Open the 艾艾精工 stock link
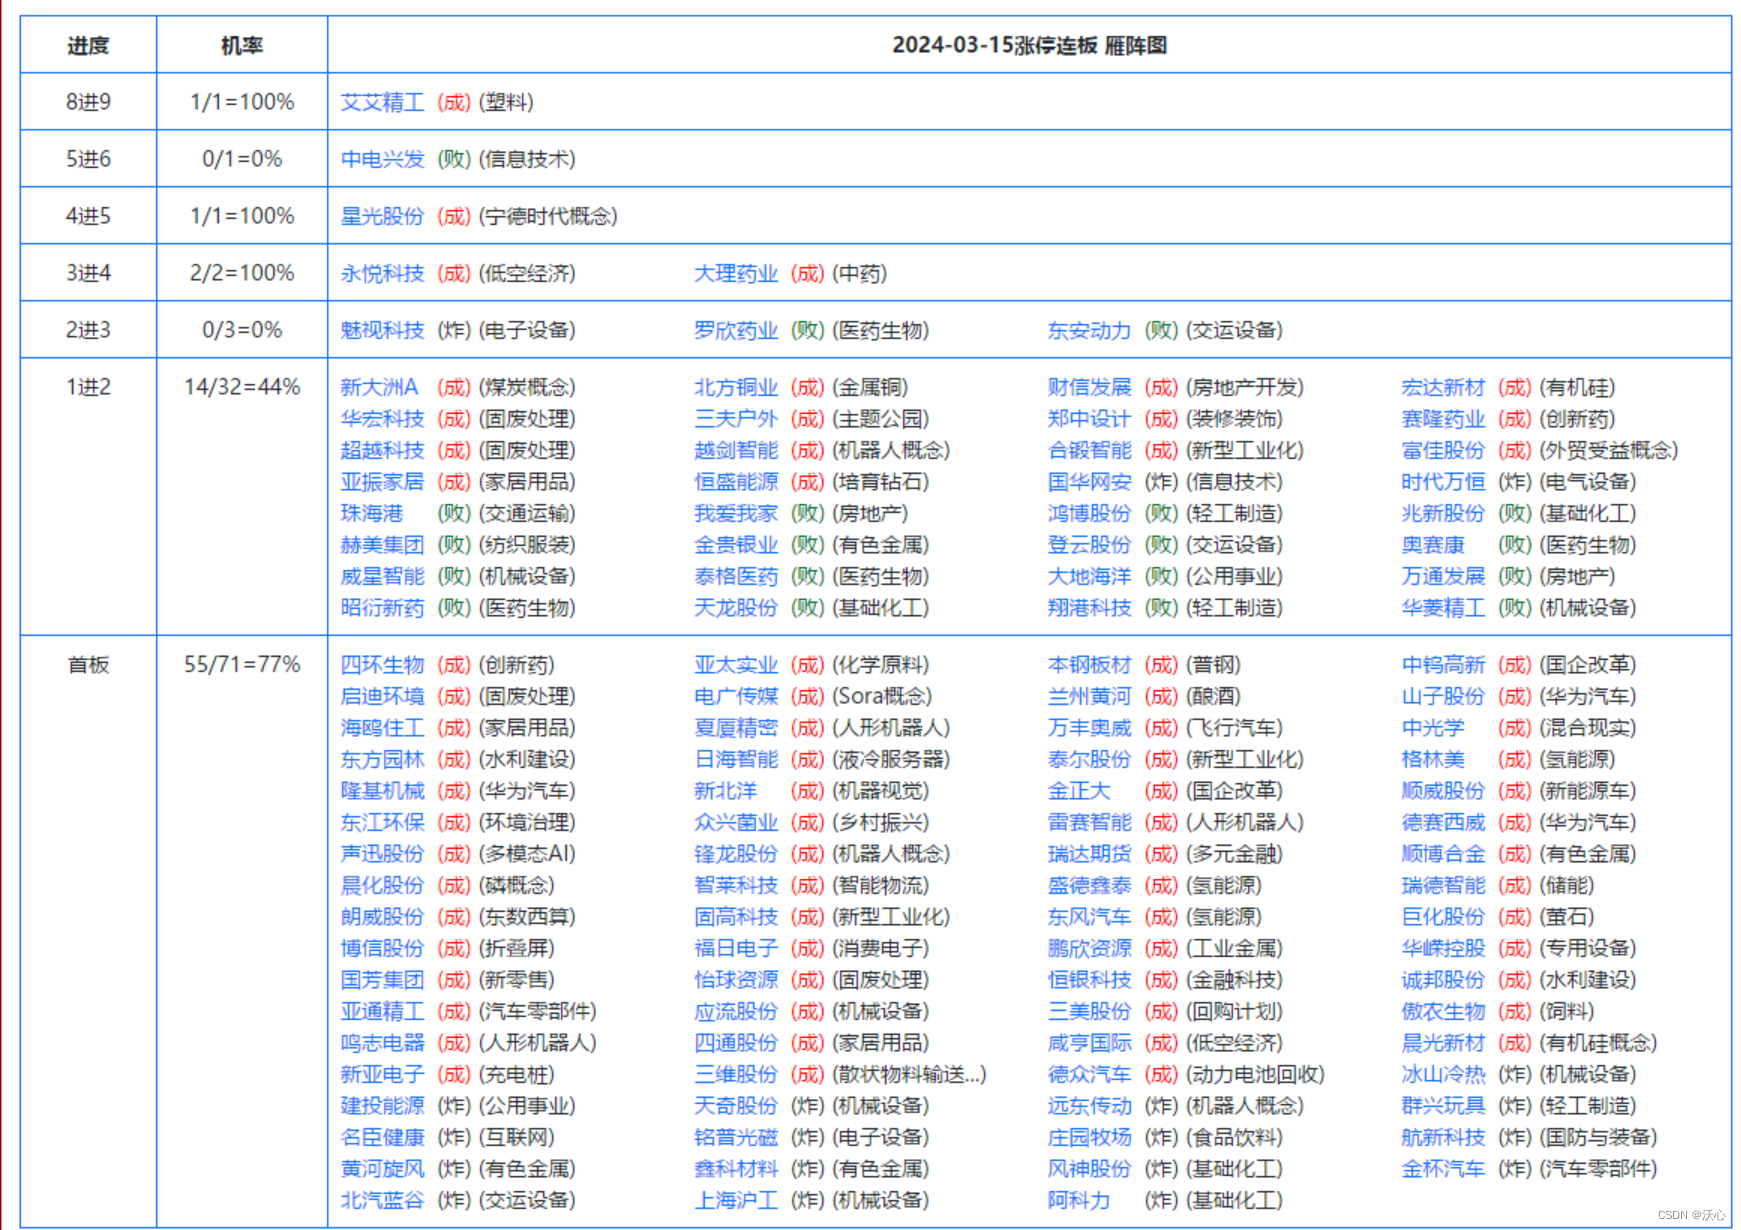The width and height of the screenshot is (1741, 1230). click(x=382, y=102)
